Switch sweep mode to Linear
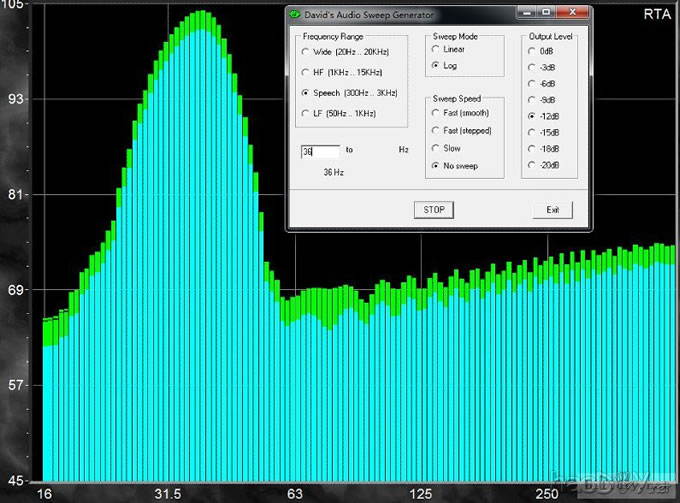Image resolution: width=680 pixels, height=503 pixels. [x=435, y=49]
